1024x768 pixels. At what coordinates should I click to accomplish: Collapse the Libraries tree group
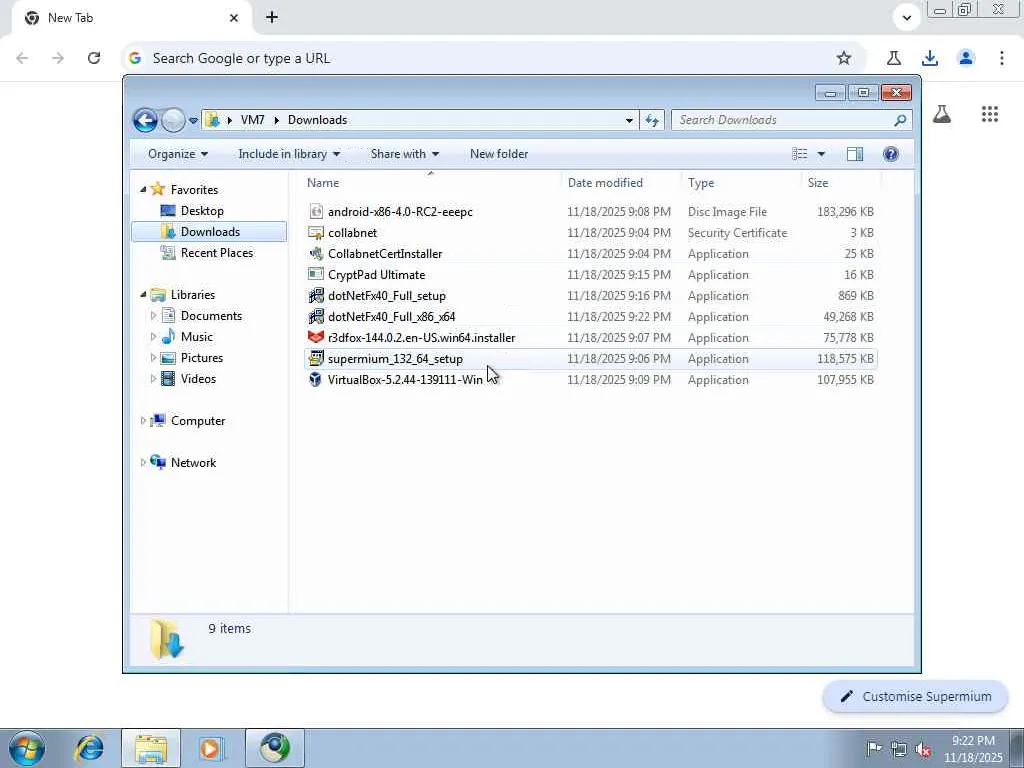(144, 295)
